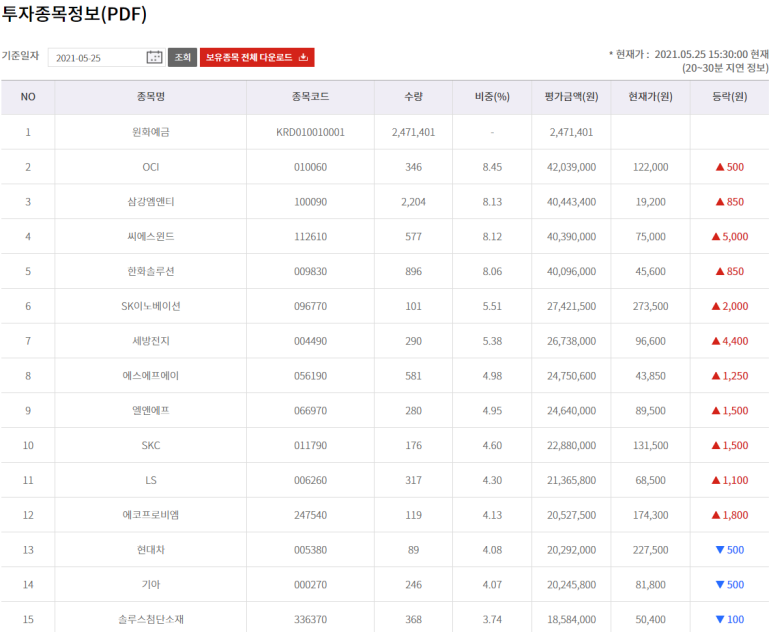Click stock code 336370
Viewport: 773px width, 632px height.
pos(311,620)
